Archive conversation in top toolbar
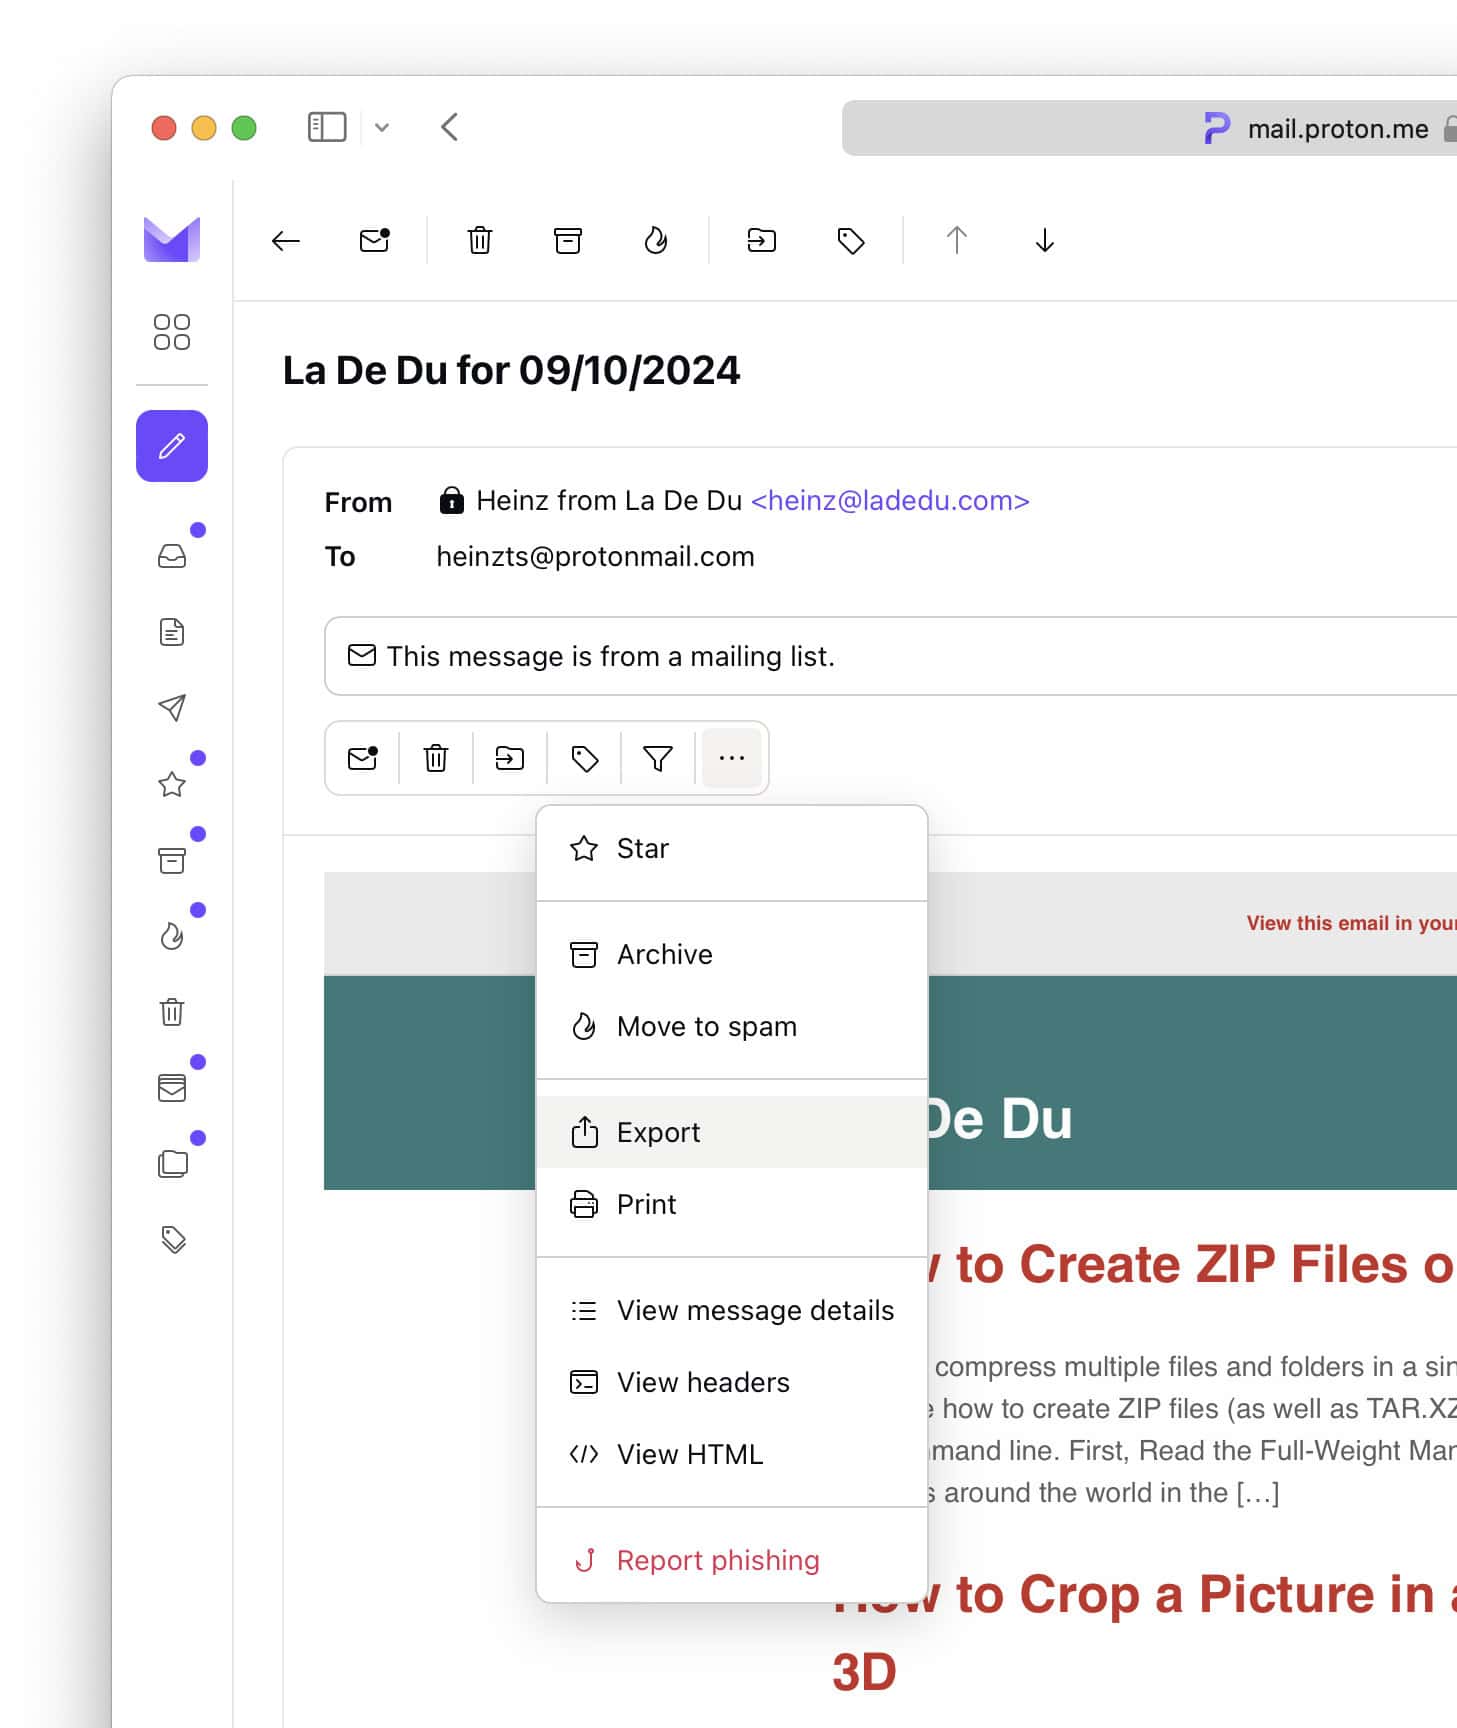 click(x=568, y=241)
